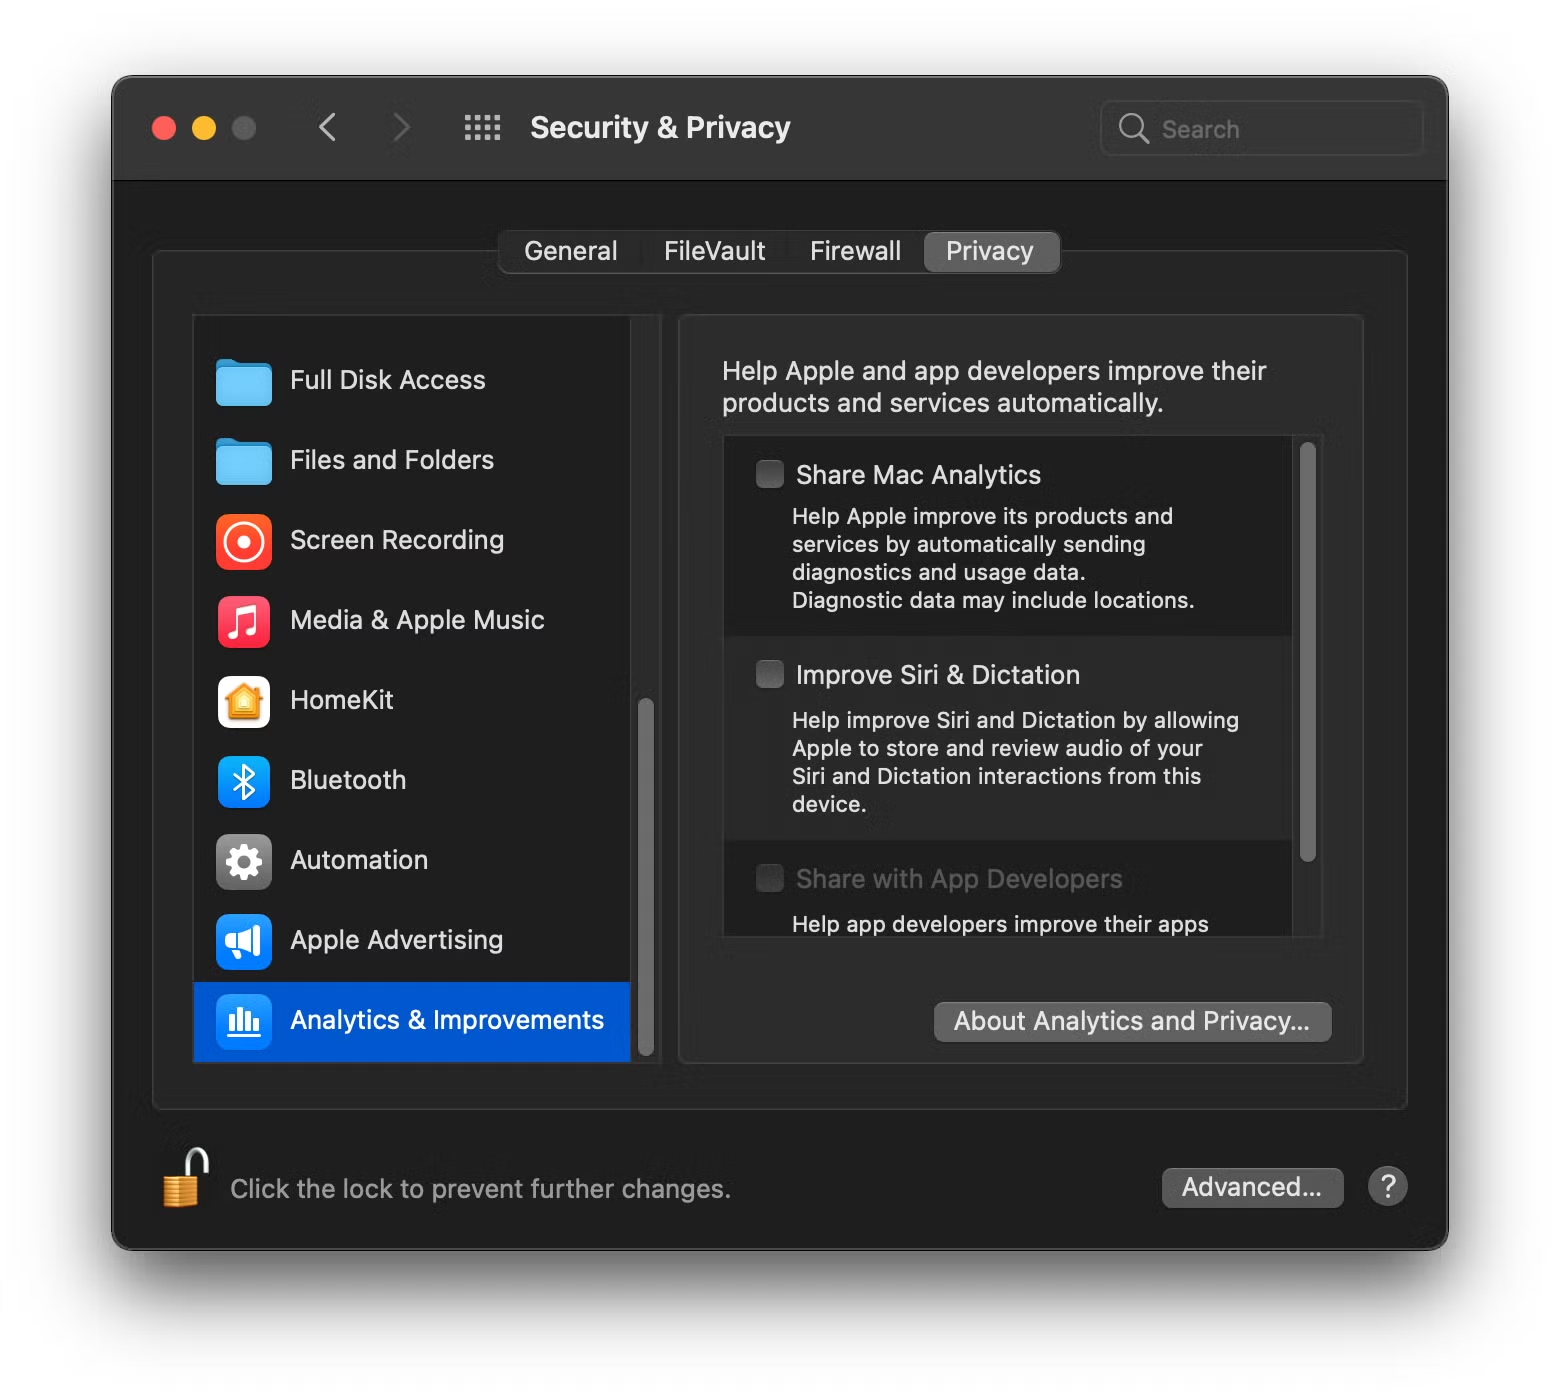
Task: Click the Media & Apple Music note icon
Action: [244, 622]
